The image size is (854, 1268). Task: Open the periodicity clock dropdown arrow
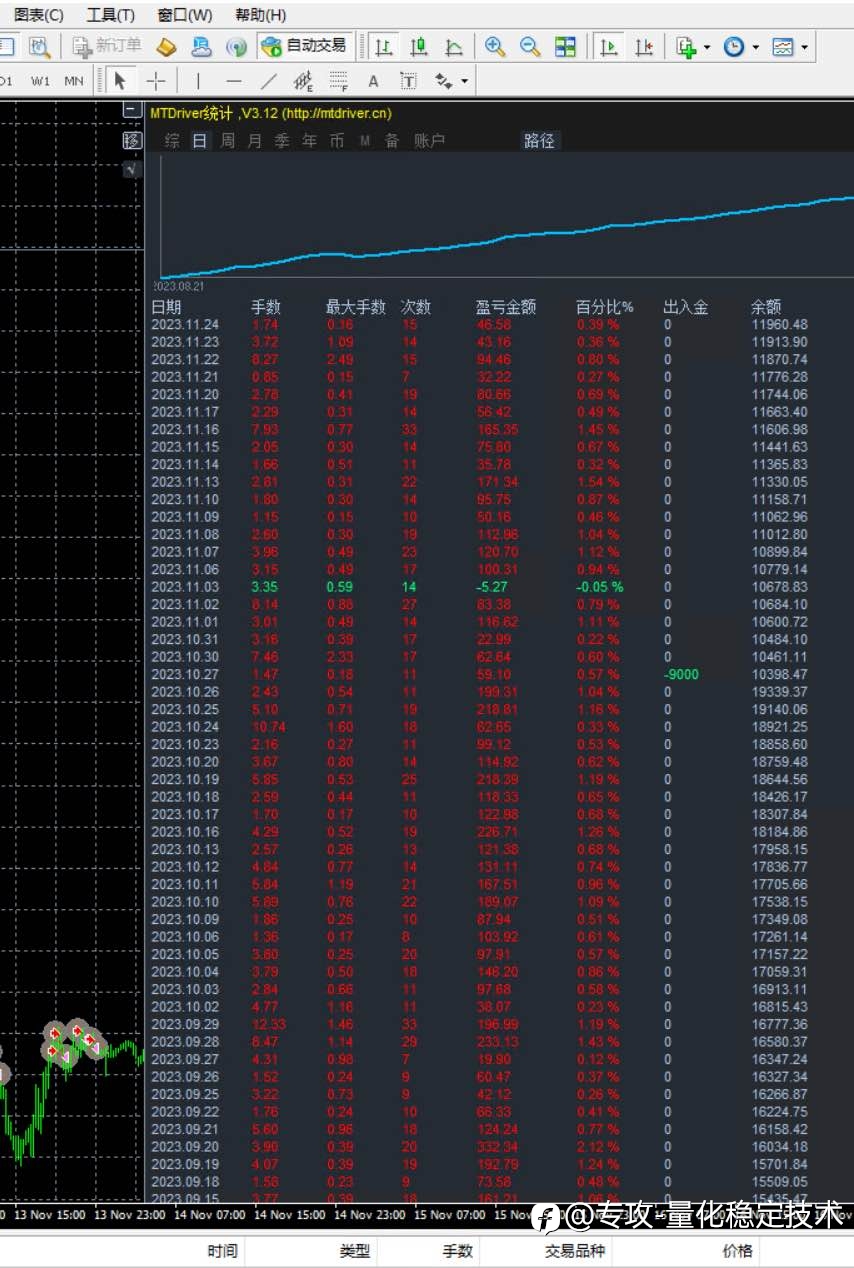[755, 47]
